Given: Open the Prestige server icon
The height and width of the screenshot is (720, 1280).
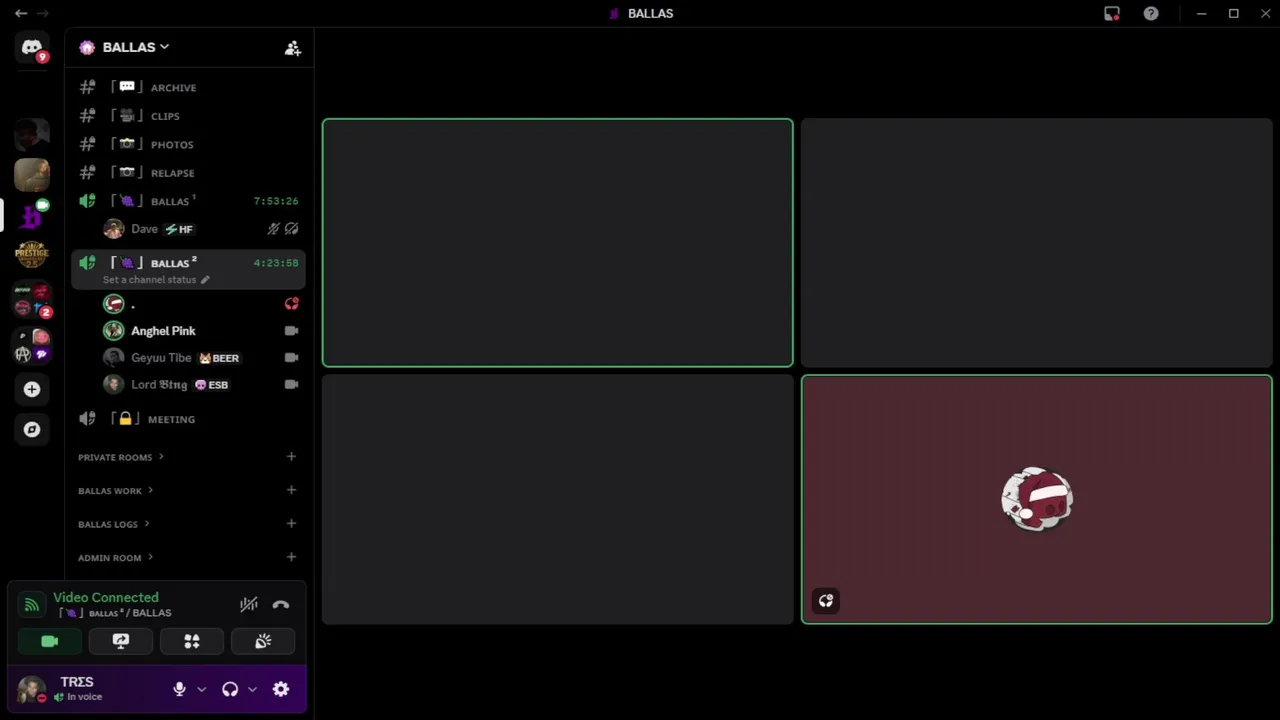Looking at the screenshot, I should tap(32, 255).
